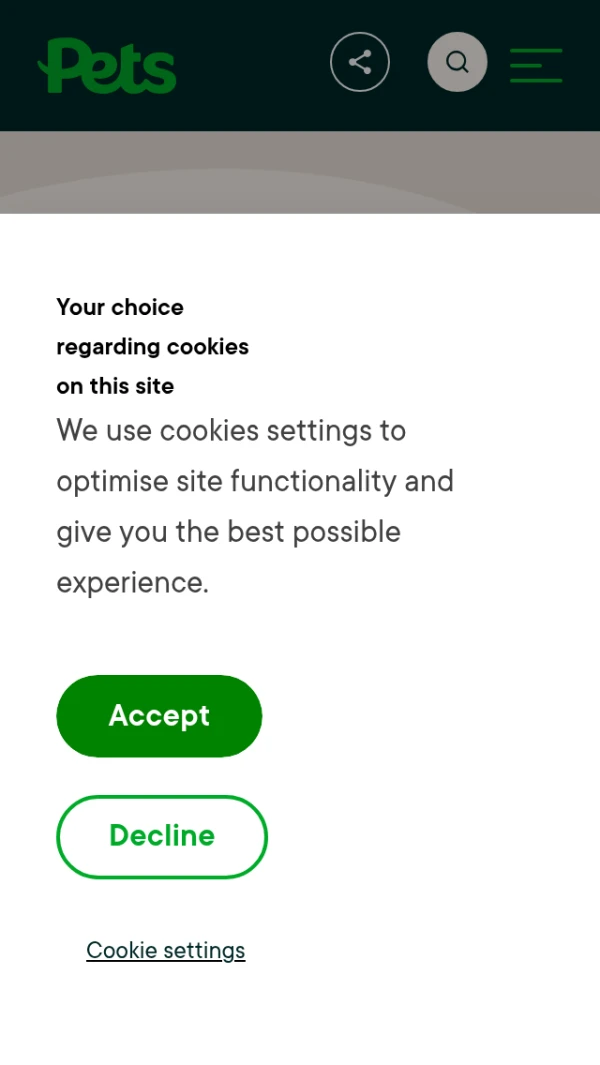Click the empty dark header area beside the logo
The image size is (600, 1065).
(250, 66)
